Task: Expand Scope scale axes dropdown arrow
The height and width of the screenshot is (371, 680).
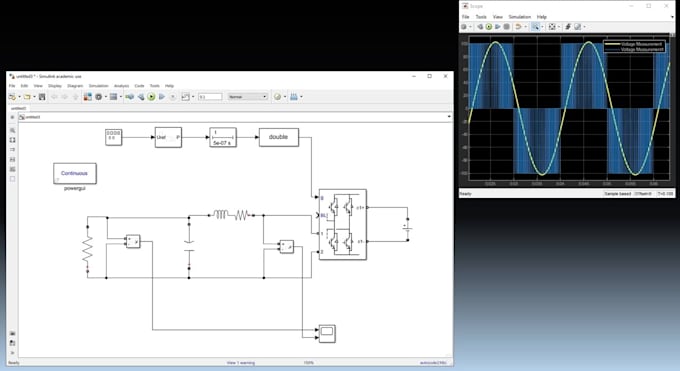Action: coord(559,26)
